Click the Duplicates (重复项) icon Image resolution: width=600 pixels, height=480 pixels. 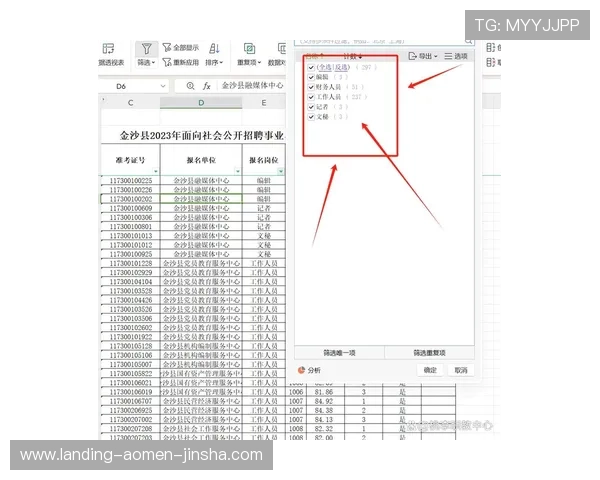249,49
